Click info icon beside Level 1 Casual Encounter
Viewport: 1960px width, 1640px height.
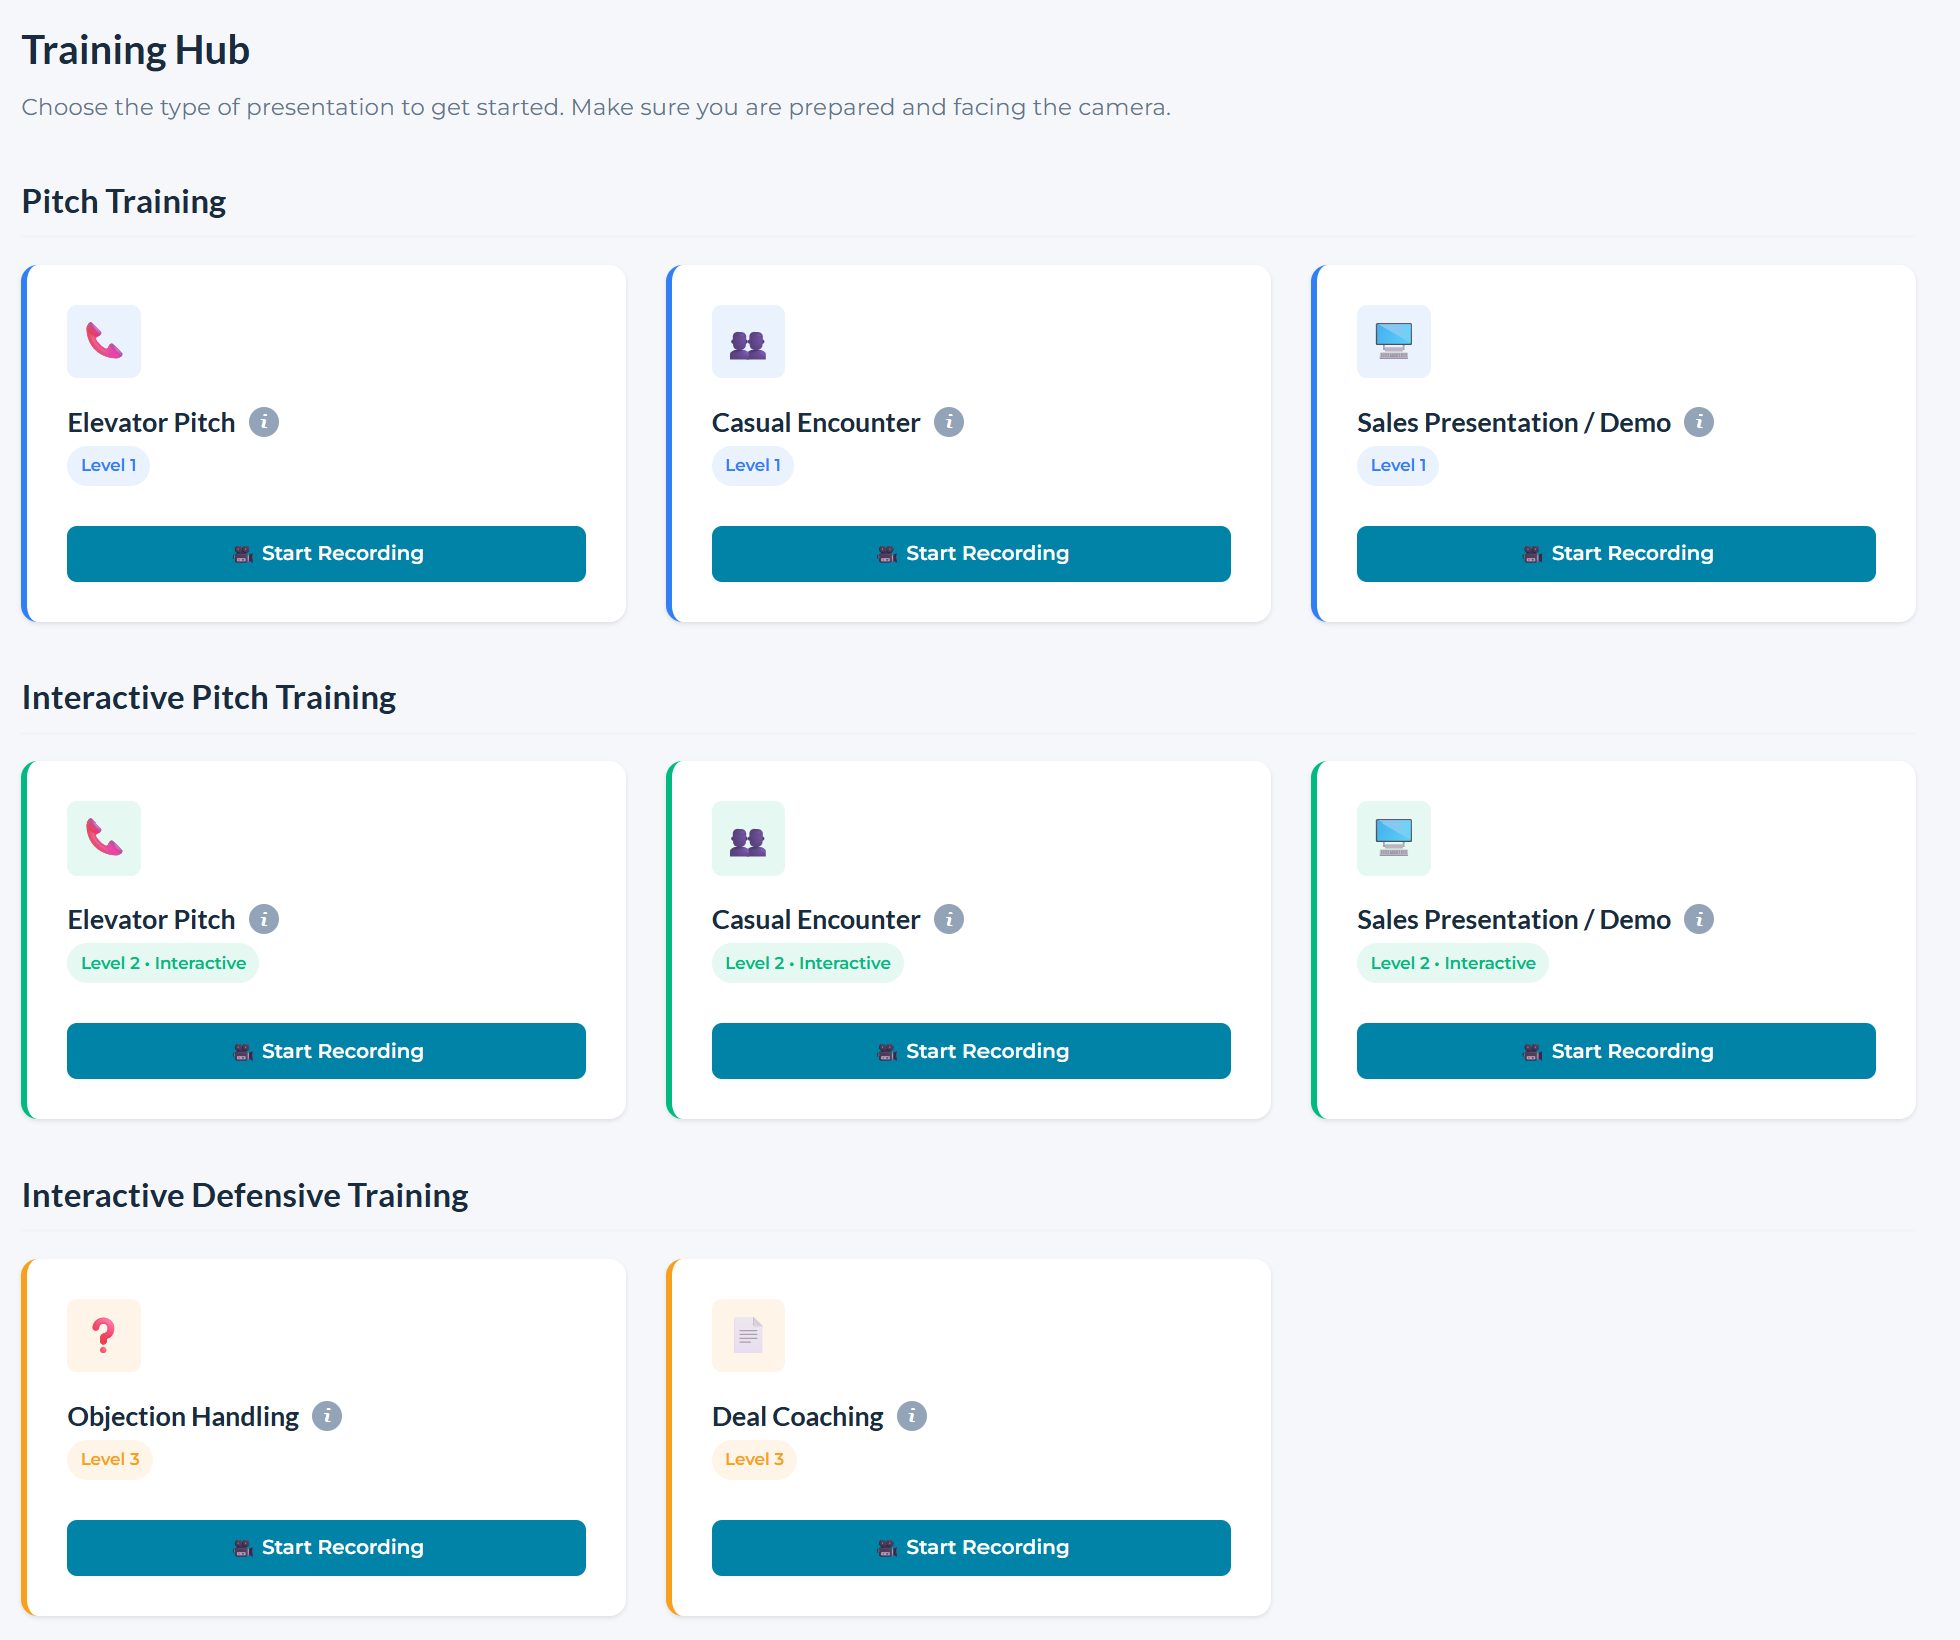(x=949, y=422)
